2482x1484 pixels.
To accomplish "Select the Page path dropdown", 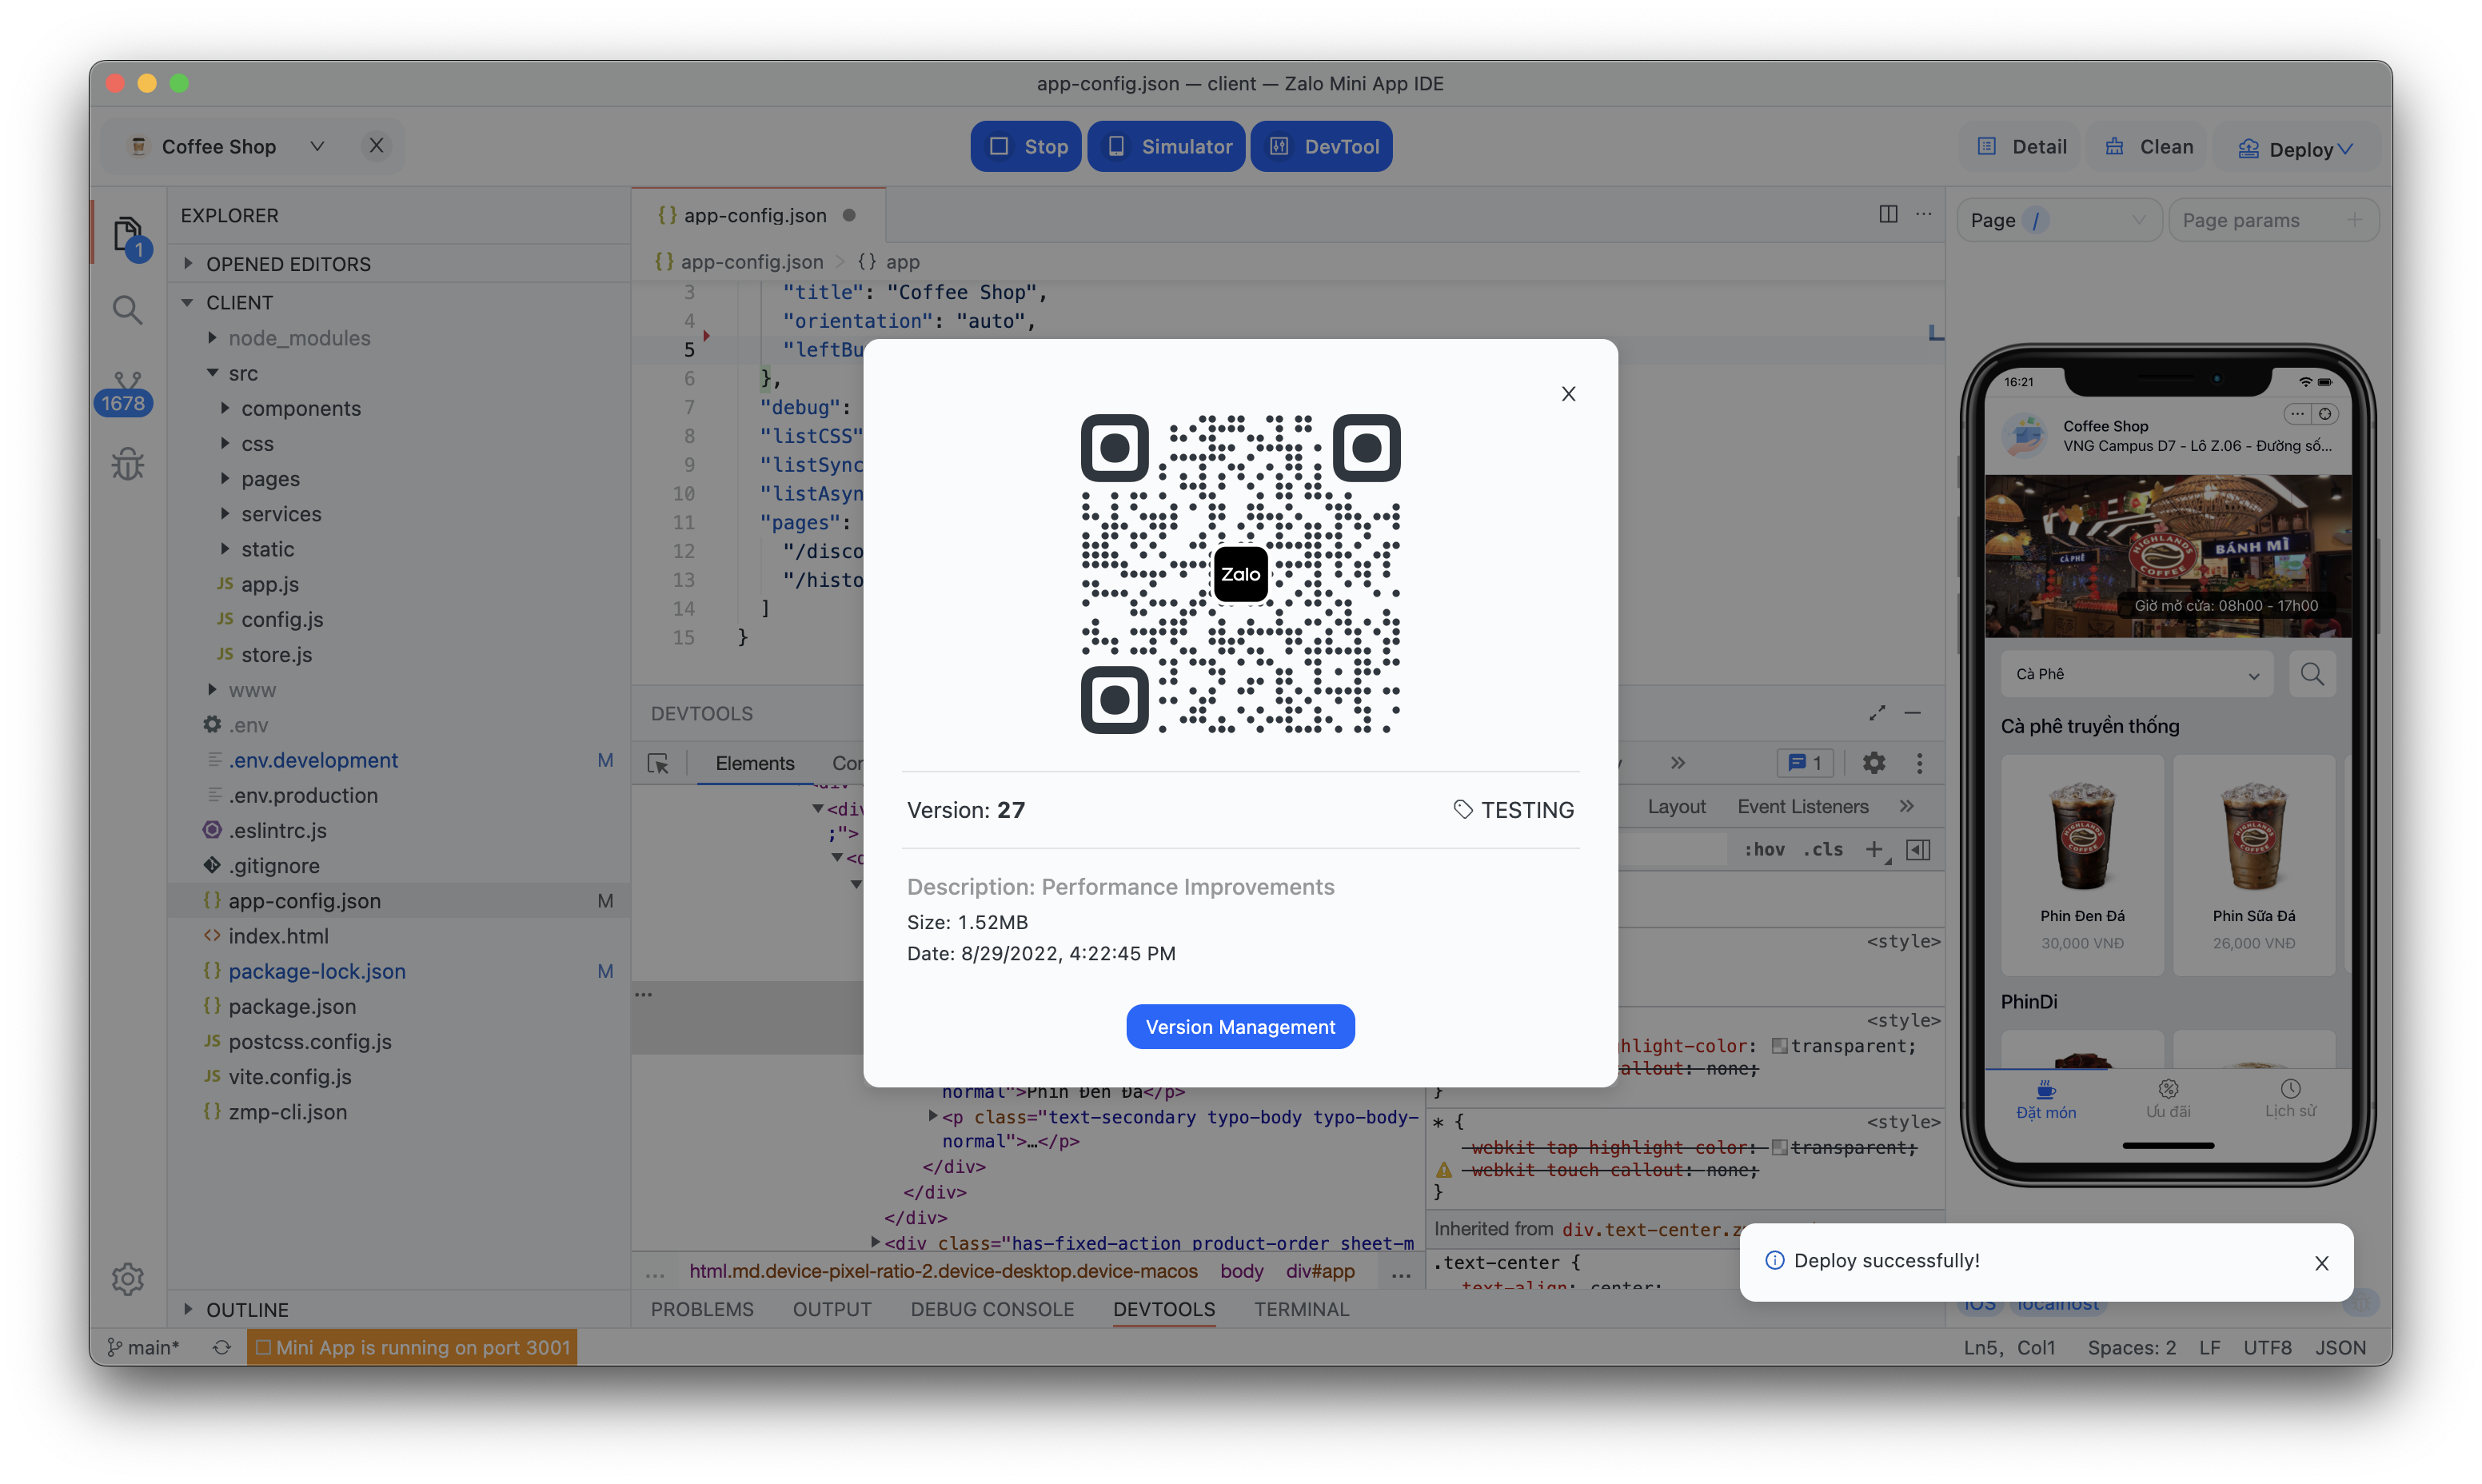I will pos(2059,220).
